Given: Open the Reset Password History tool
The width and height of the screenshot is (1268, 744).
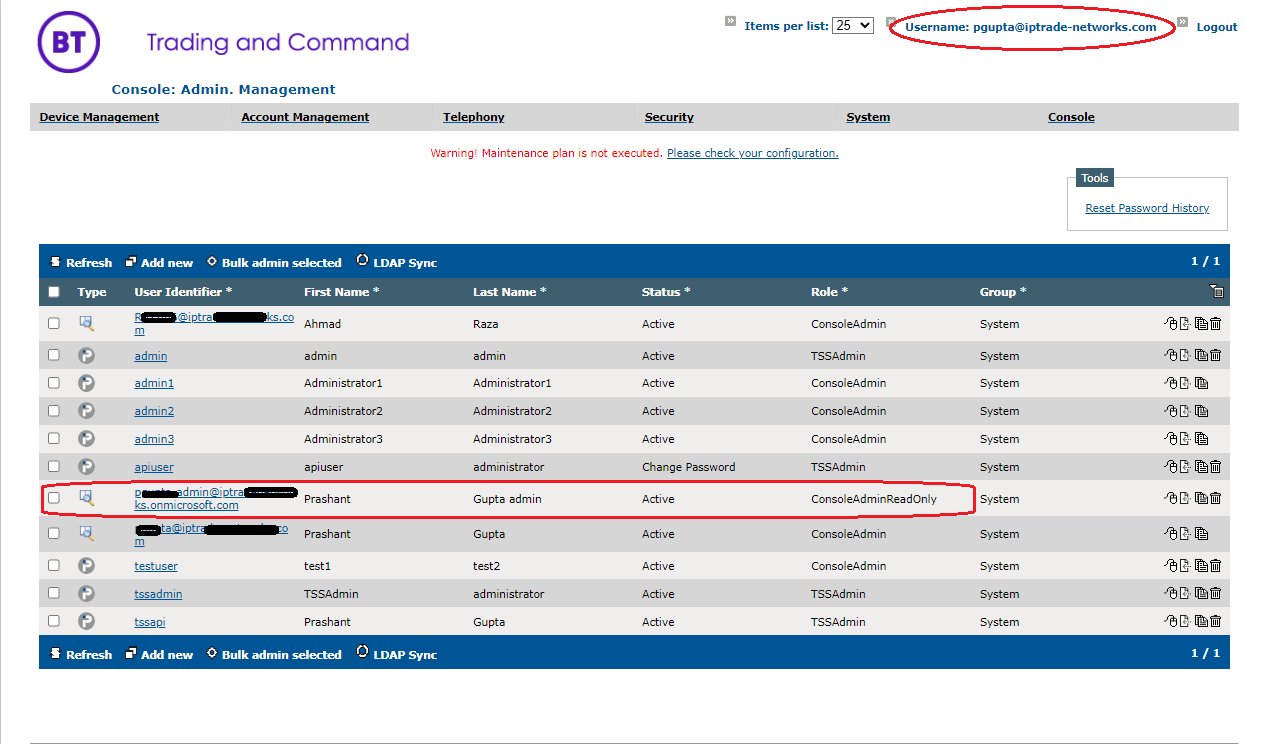Looking at the screenshot, I should [1147, 208].
